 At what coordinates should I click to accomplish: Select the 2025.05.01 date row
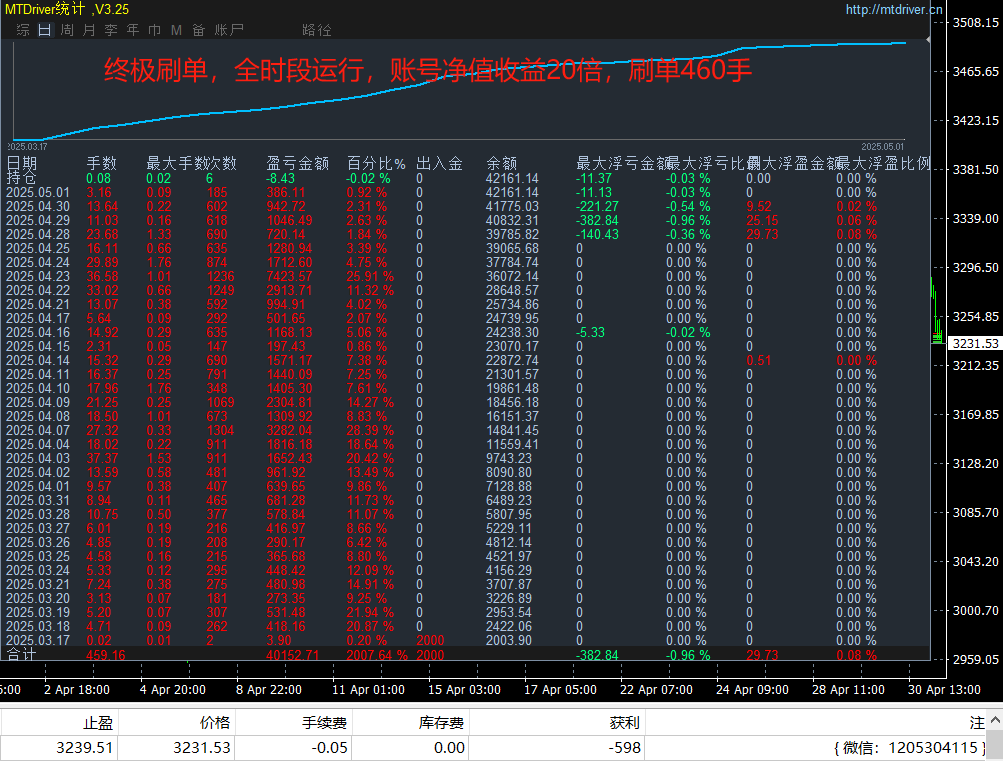[465, 192]
